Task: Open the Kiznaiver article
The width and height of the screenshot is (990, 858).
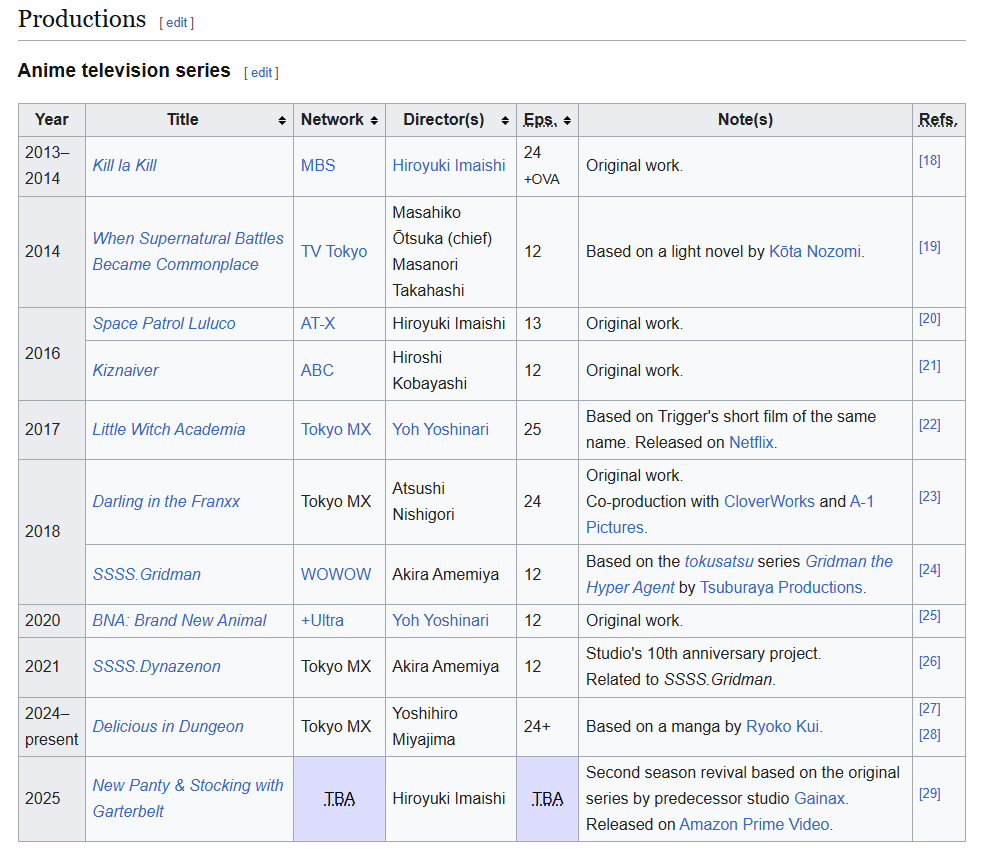Action: coord(125,370)
